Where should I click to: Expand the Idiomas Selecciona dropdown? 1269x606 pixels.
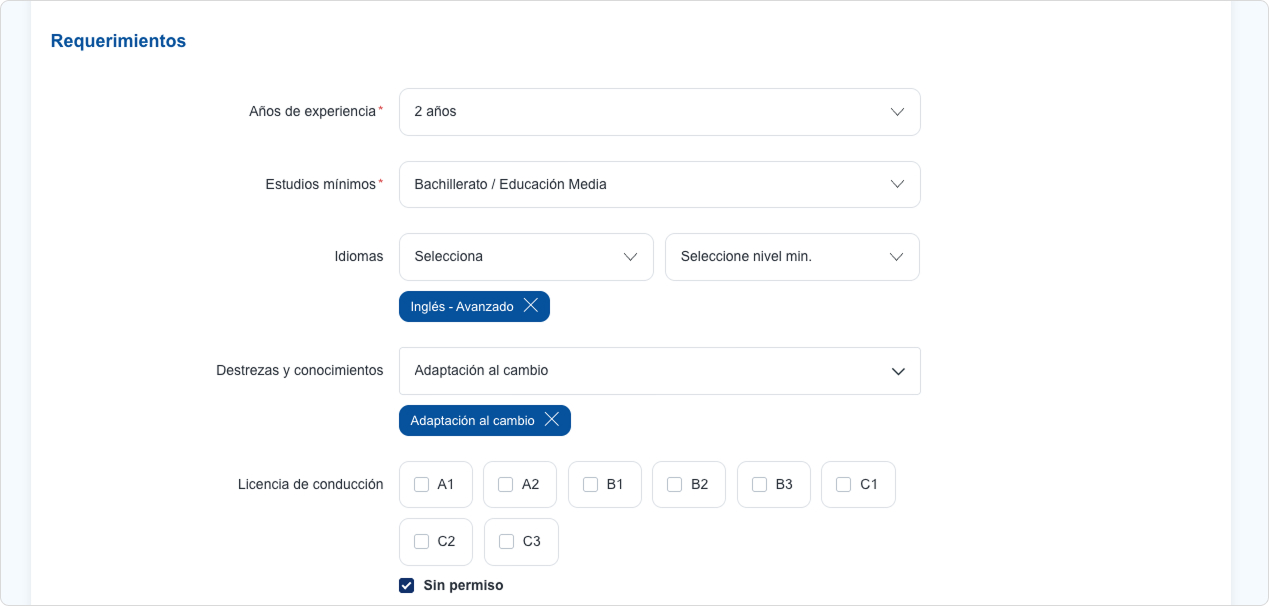coord(525,257)
